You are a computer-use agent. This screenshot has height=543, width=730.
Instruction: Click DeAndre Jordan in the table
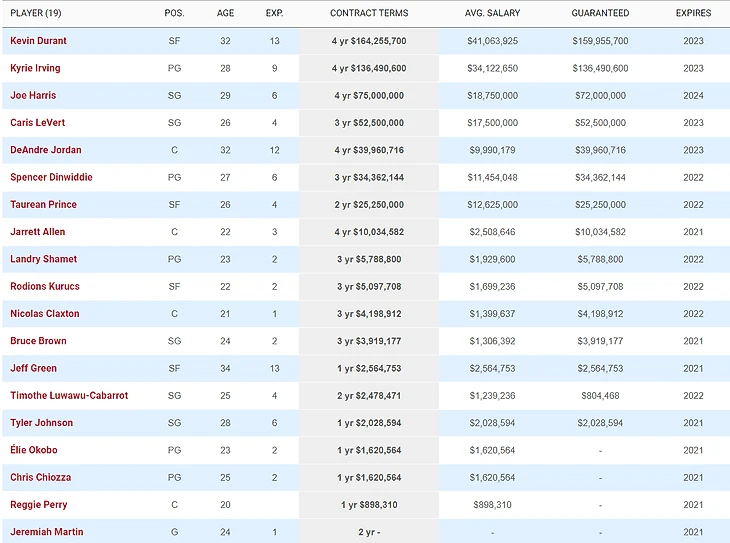[x=46, y=150]
